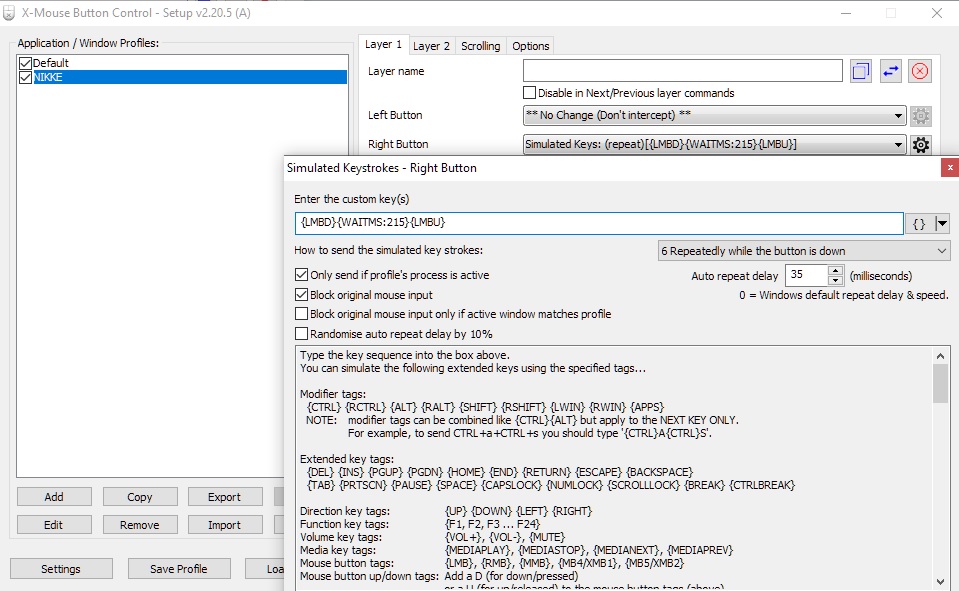Click the help text scrollbar down arrow
The image size is (959, 591).
(x=940, y=582)
